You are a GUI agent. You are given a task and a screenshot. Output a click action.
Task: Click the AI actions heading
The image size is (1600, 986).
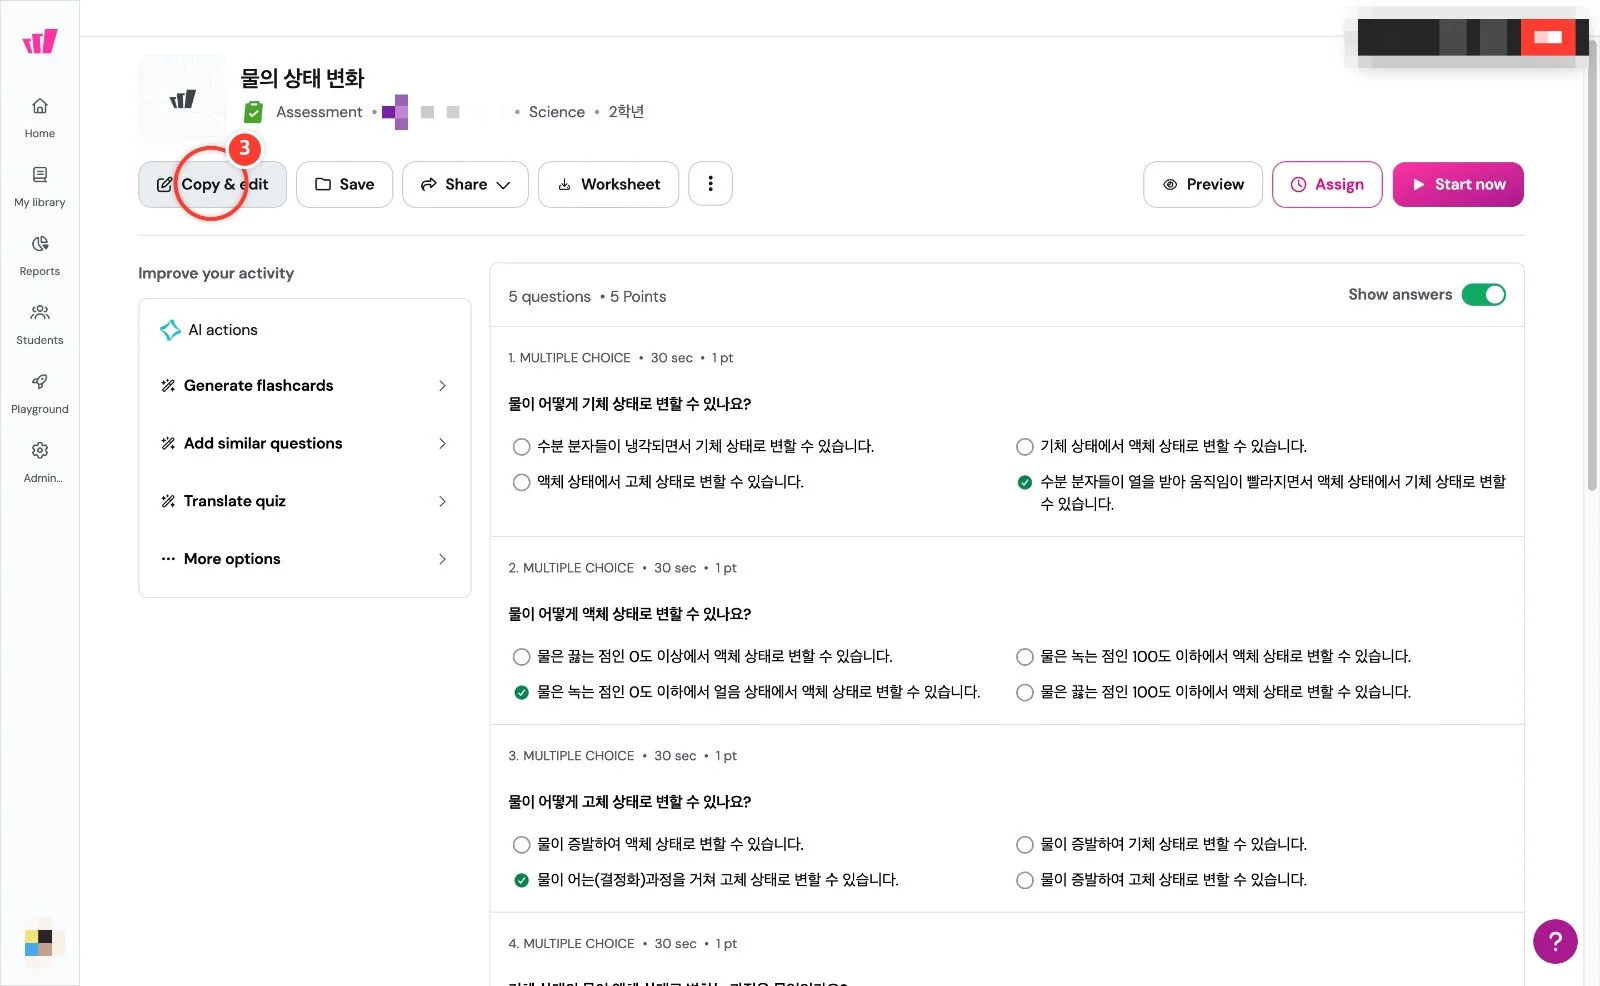(223, 330)
